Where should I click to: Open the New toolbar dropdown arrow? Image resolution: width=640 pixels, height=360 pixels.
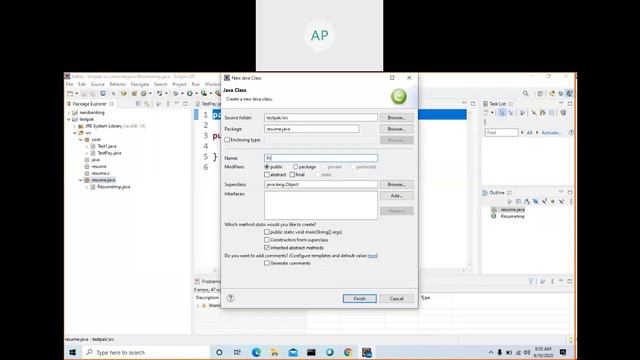[76, 94]
